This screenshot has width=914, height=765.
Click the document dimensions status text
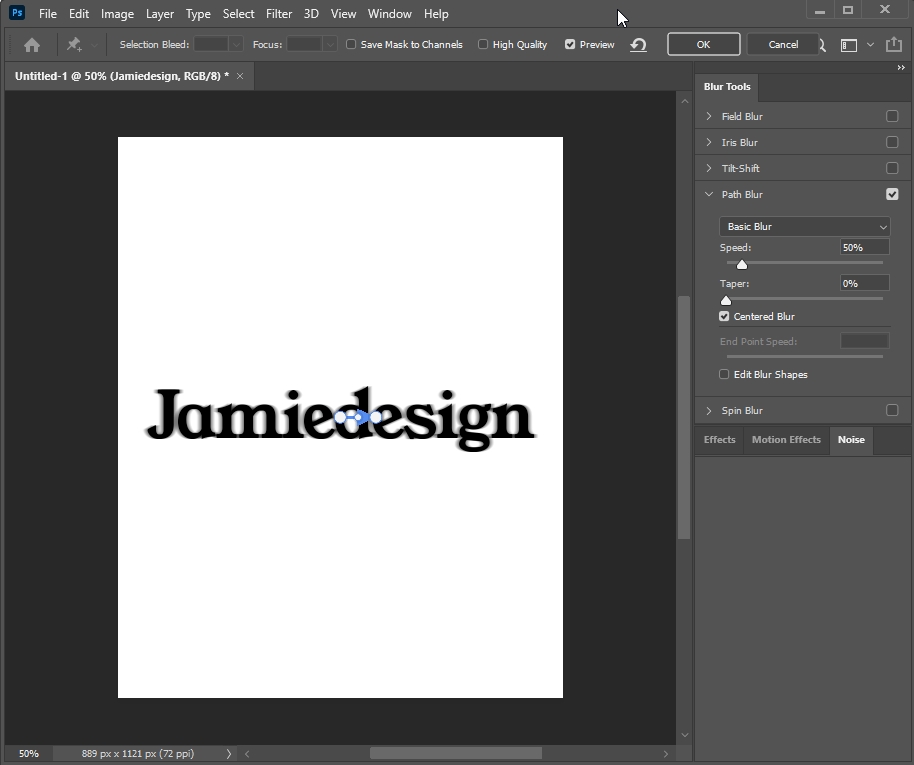point(138,753)
